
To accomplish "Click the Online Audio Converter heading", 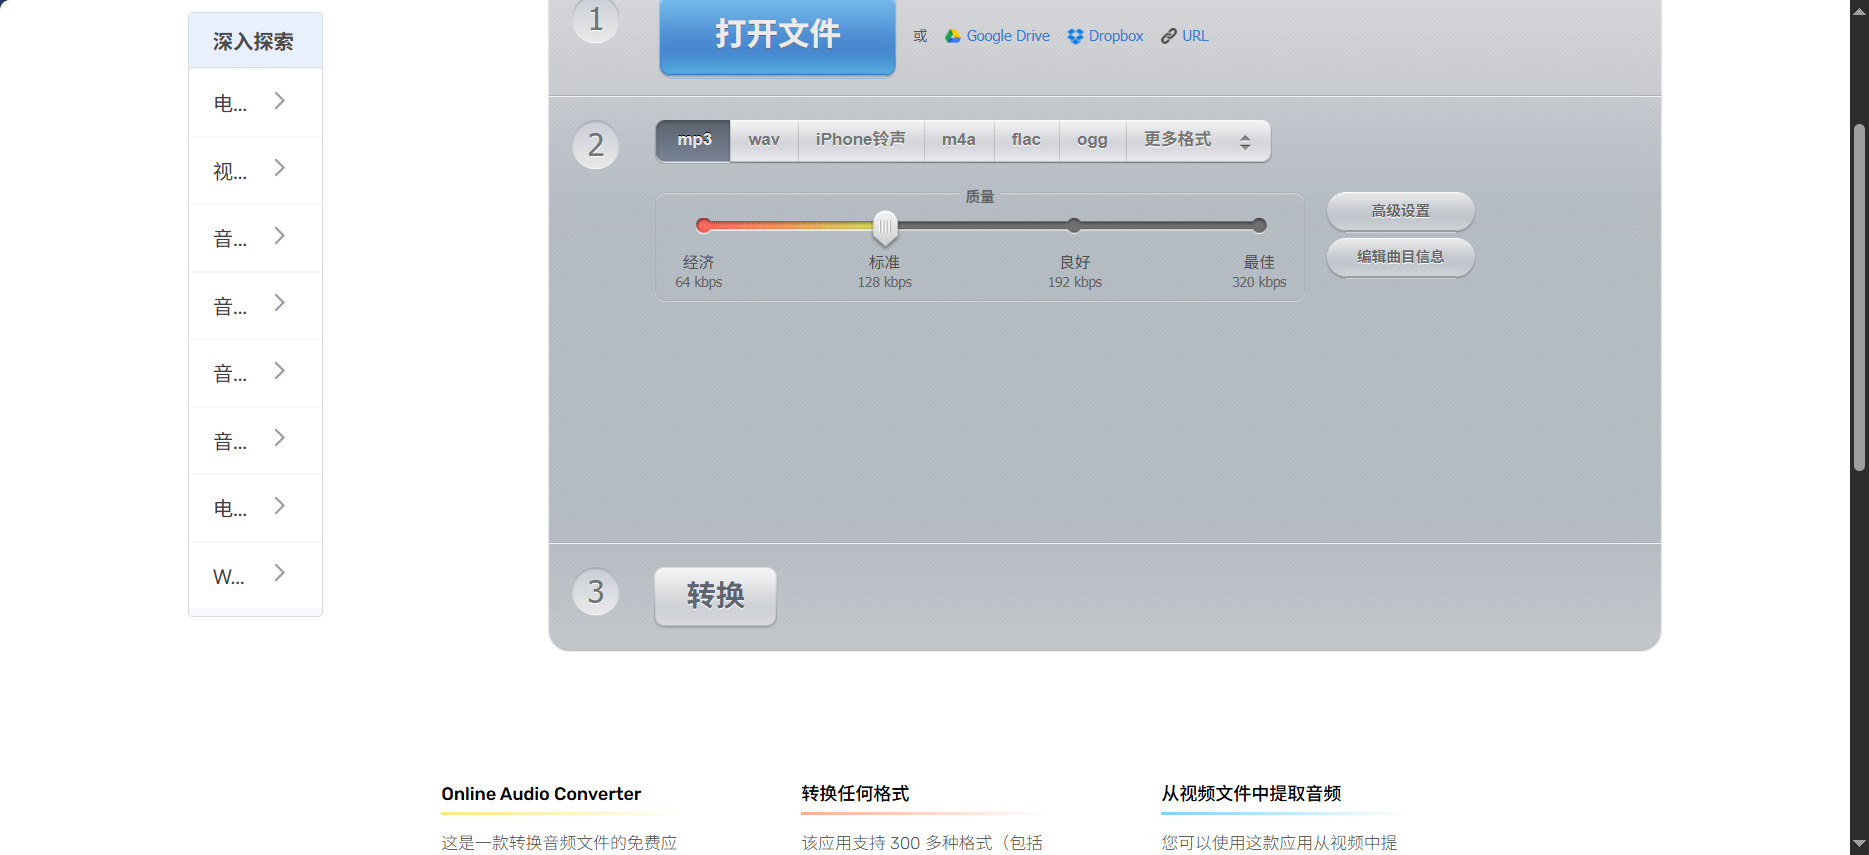I will [541, 794].
